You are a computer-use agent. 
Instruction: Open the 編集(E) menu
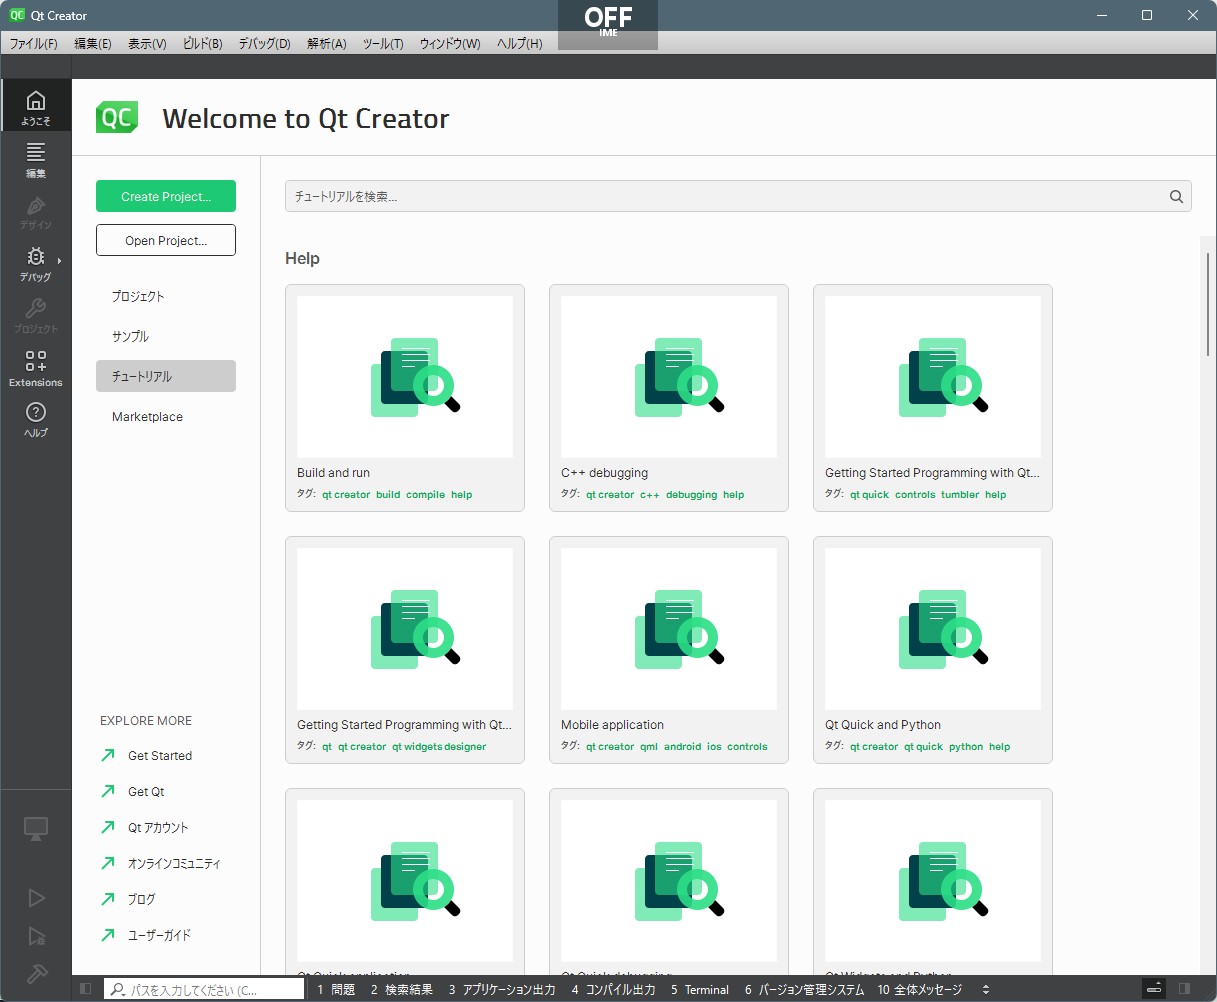[93, 44]
